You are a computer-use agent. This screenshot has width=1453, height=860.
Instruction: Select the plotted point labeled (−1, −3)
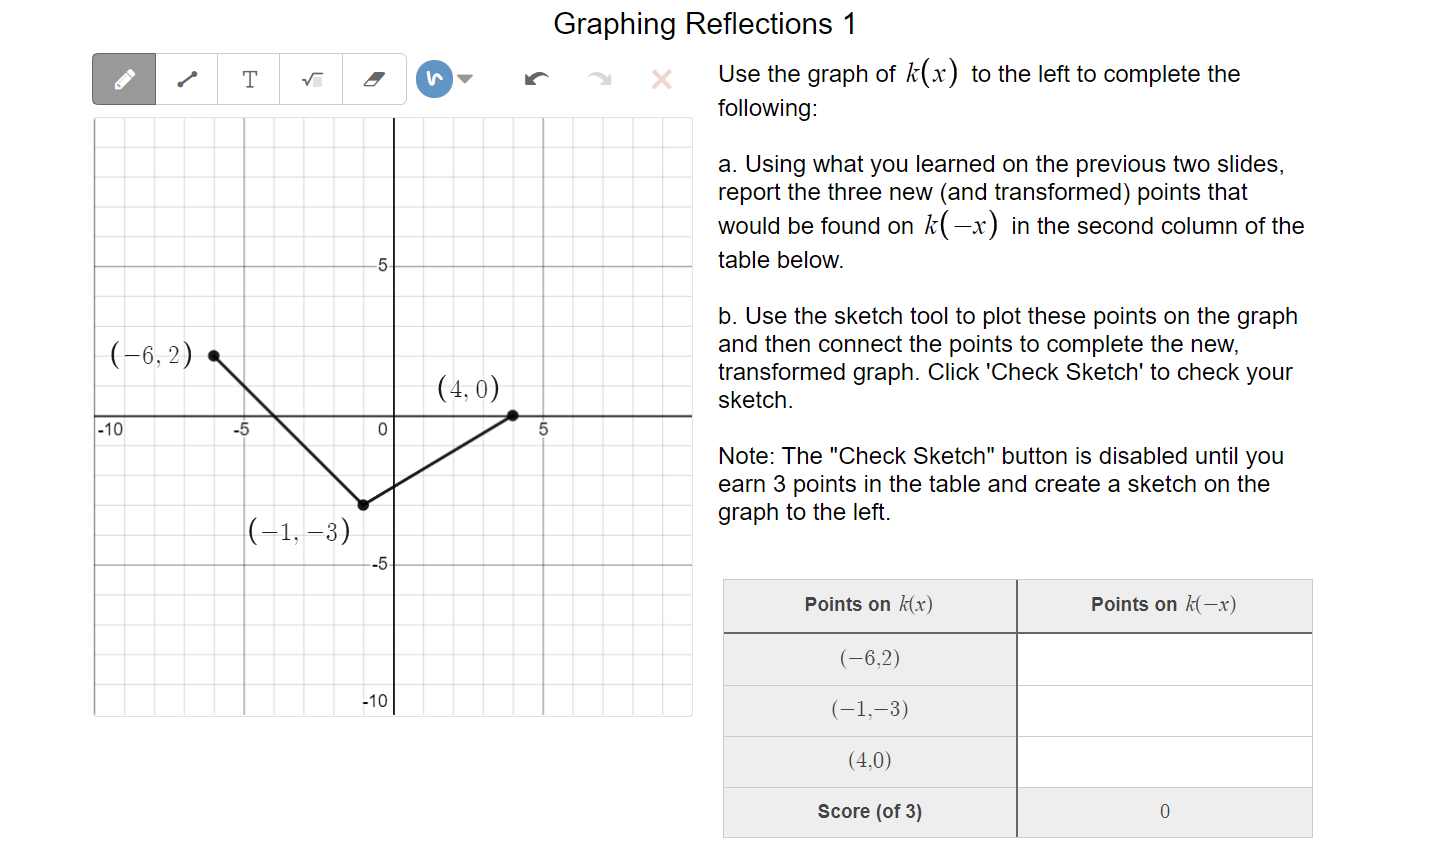coord(363,504)
